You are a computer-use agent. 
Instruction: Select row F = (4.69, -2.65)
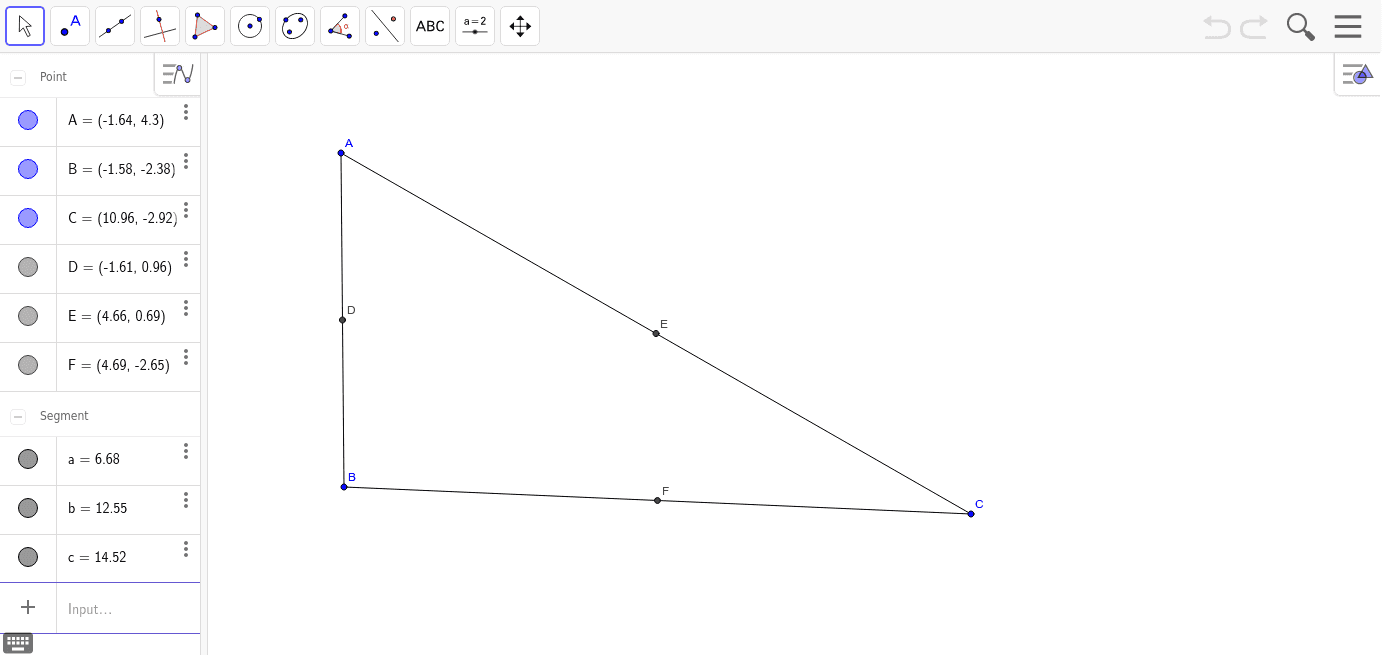(100, 366)
